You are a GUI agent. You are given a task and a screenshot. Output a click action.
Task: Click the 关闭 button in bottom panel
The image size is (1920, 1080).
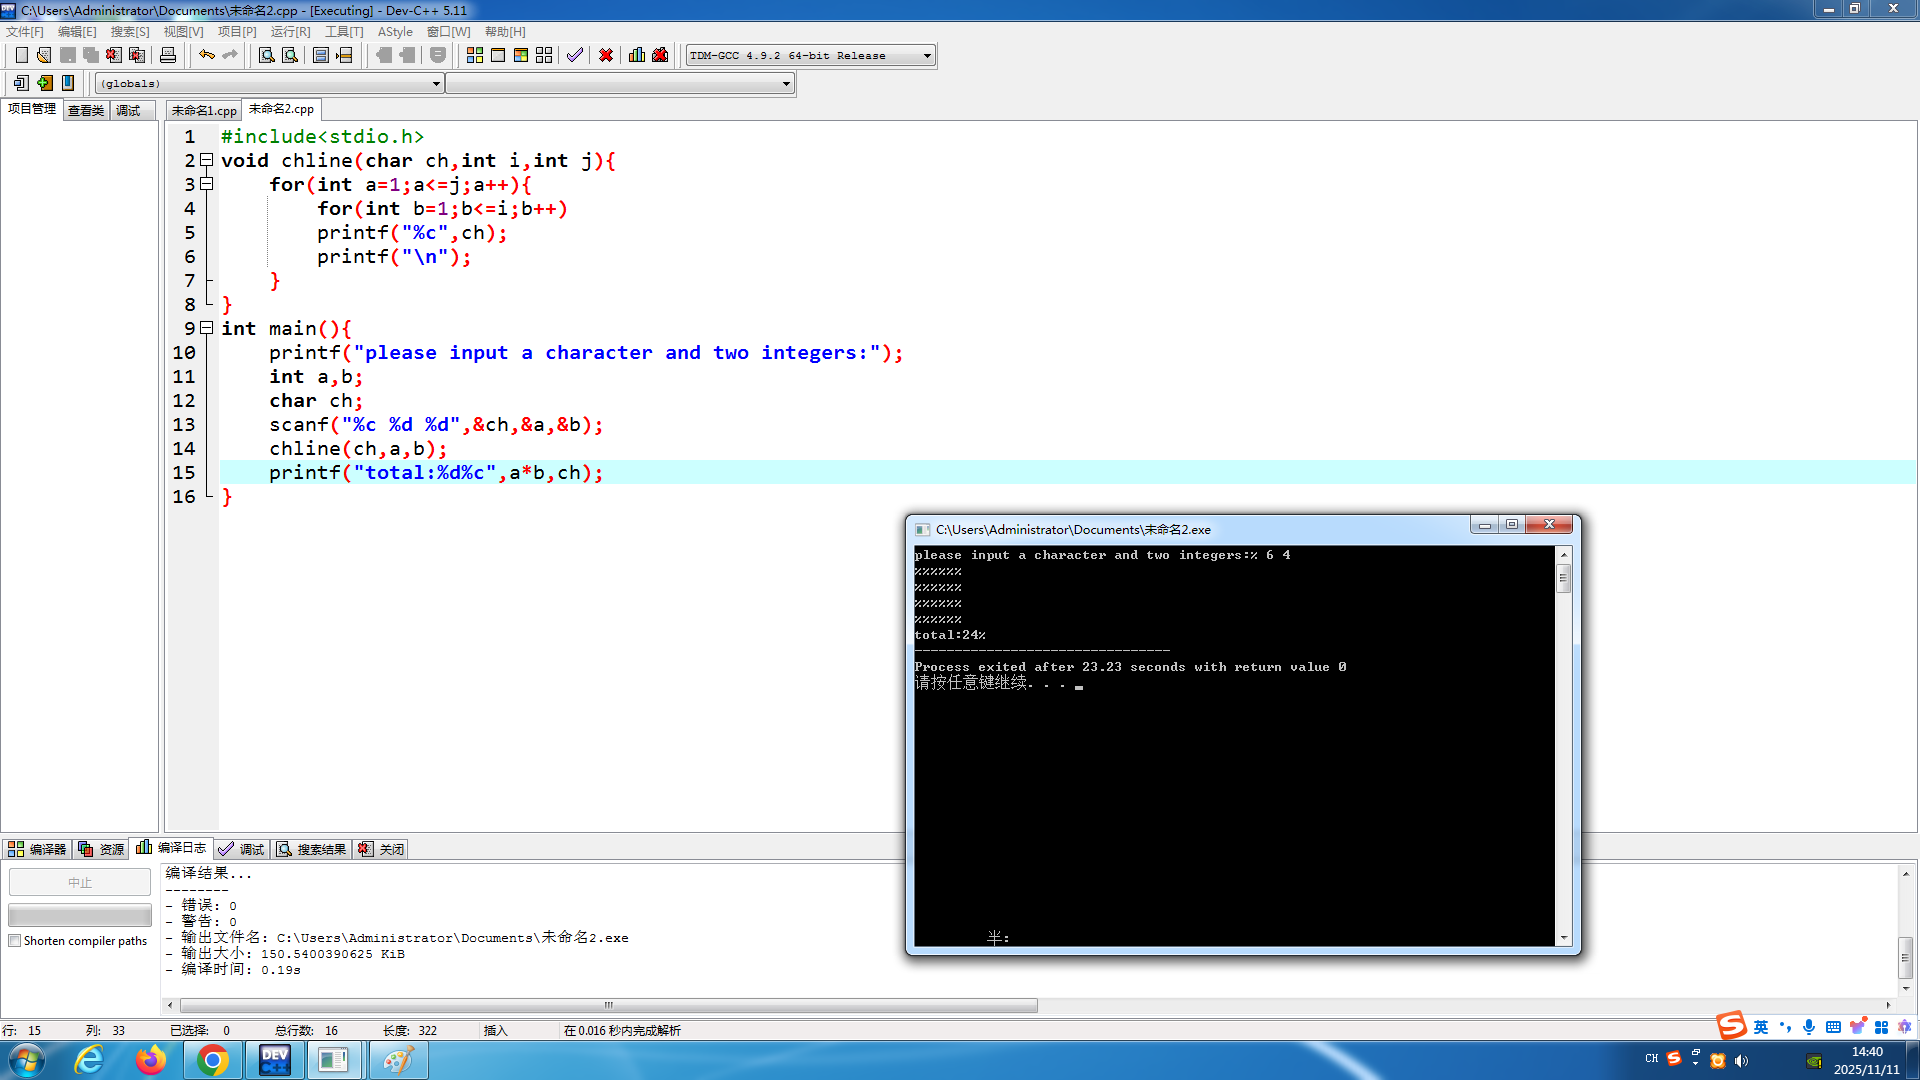tap(382, 849)
